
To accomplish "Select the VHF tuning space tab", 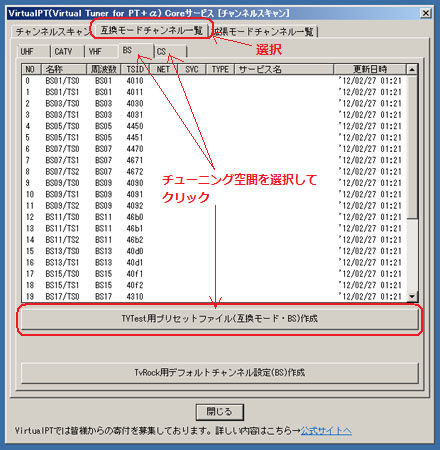I will (x=101, y=52).
